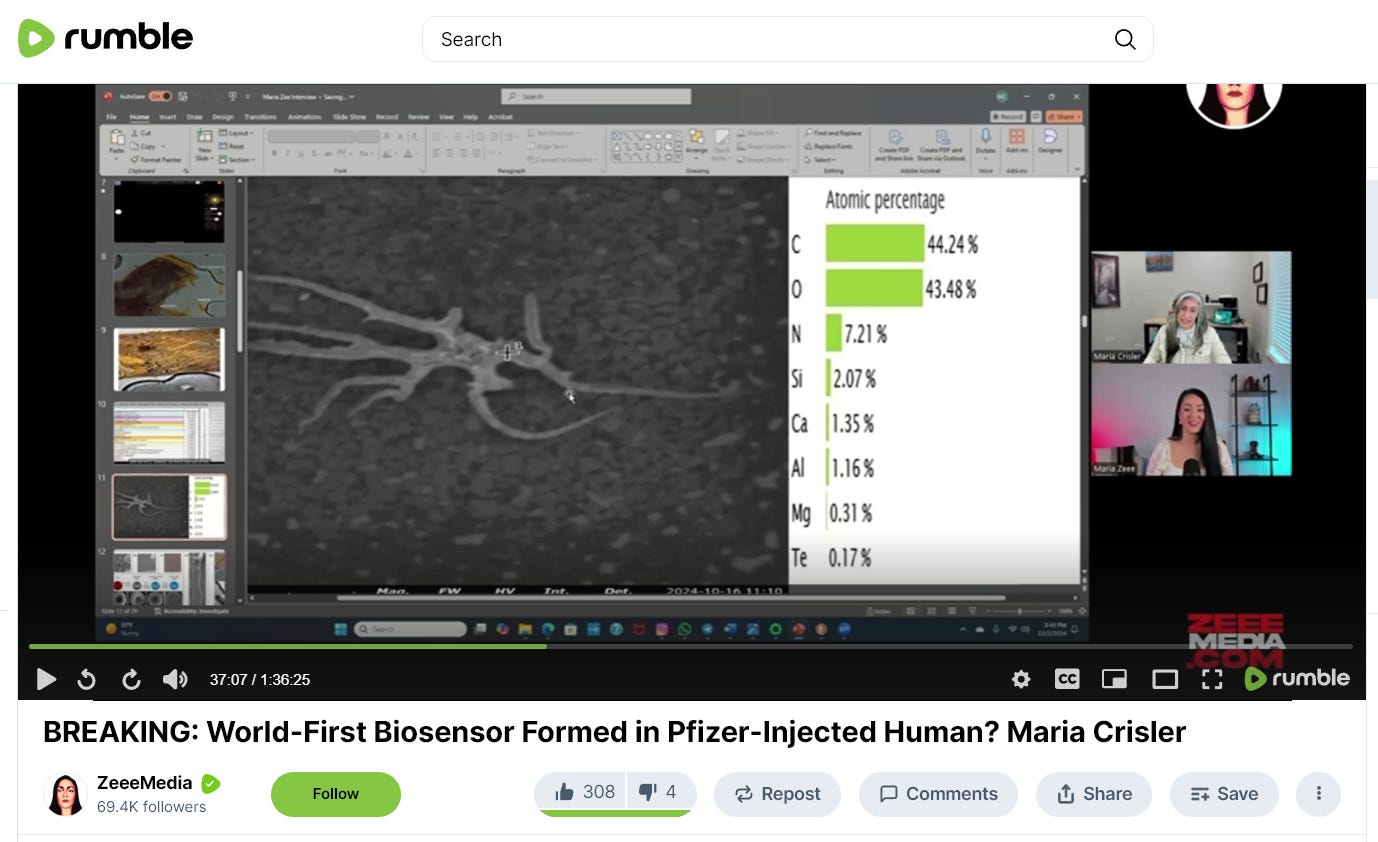Follow the ZeeeMedia channel
Screen dimensions: 1378x842
(336, 794)
